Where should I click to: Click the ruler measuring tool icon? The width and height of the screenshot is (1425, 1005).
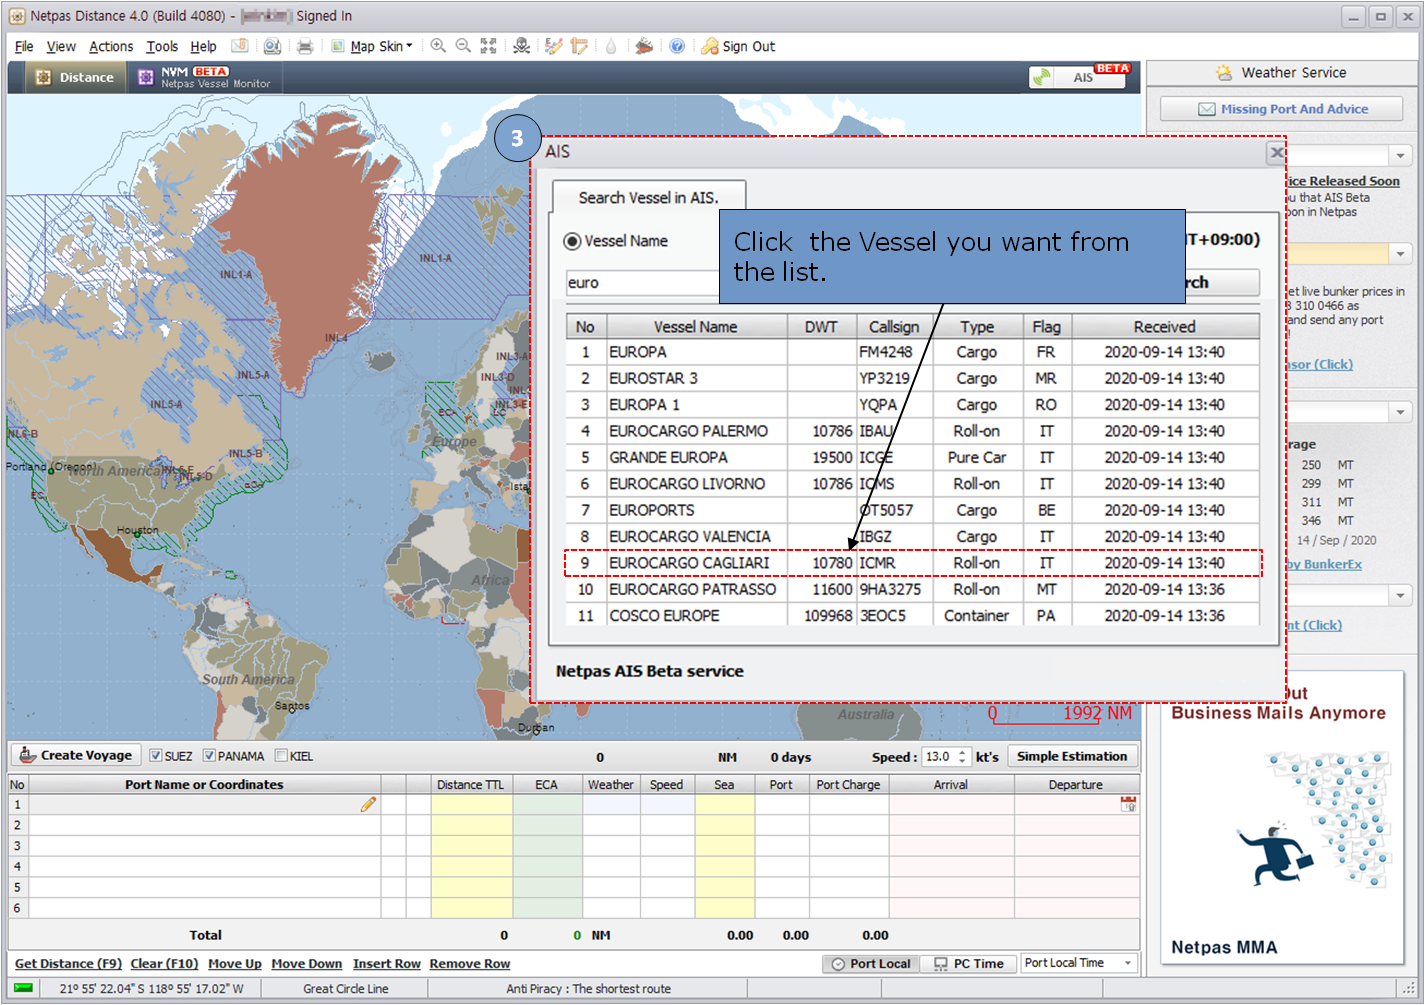(579, 46)
